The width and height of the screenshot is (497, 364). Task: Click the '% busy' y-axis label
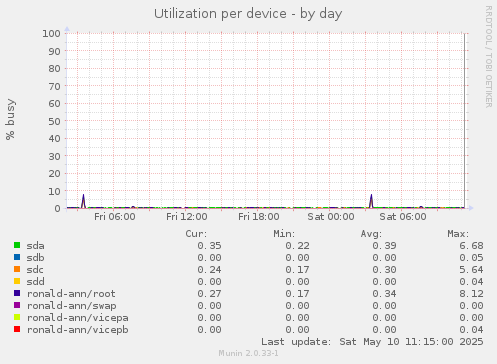(x=10, y=119)
